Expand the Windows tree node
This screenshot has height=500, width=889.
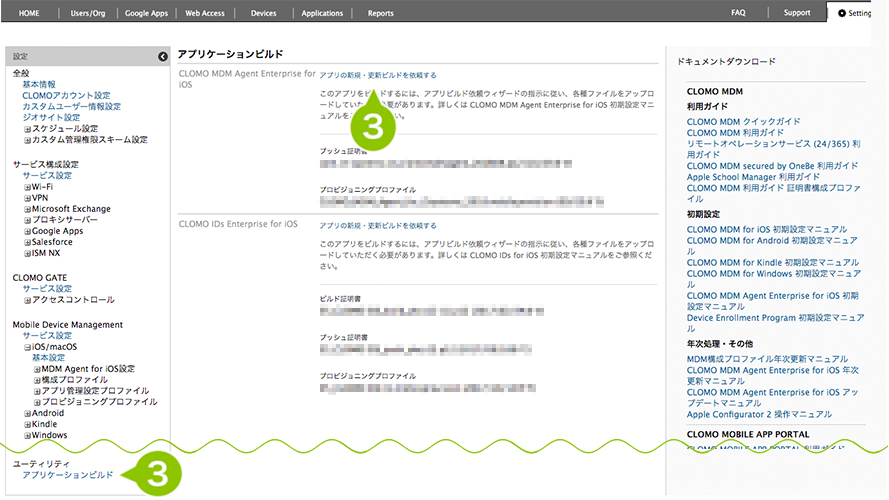(x=27, y=436)
